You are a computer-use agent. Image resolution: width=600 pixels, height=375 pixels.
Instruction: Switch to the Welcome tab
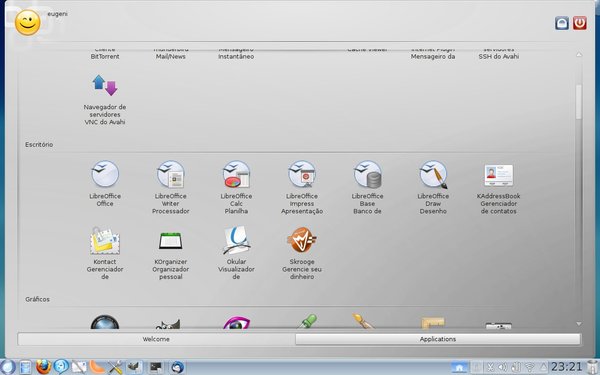click(156, 339)
